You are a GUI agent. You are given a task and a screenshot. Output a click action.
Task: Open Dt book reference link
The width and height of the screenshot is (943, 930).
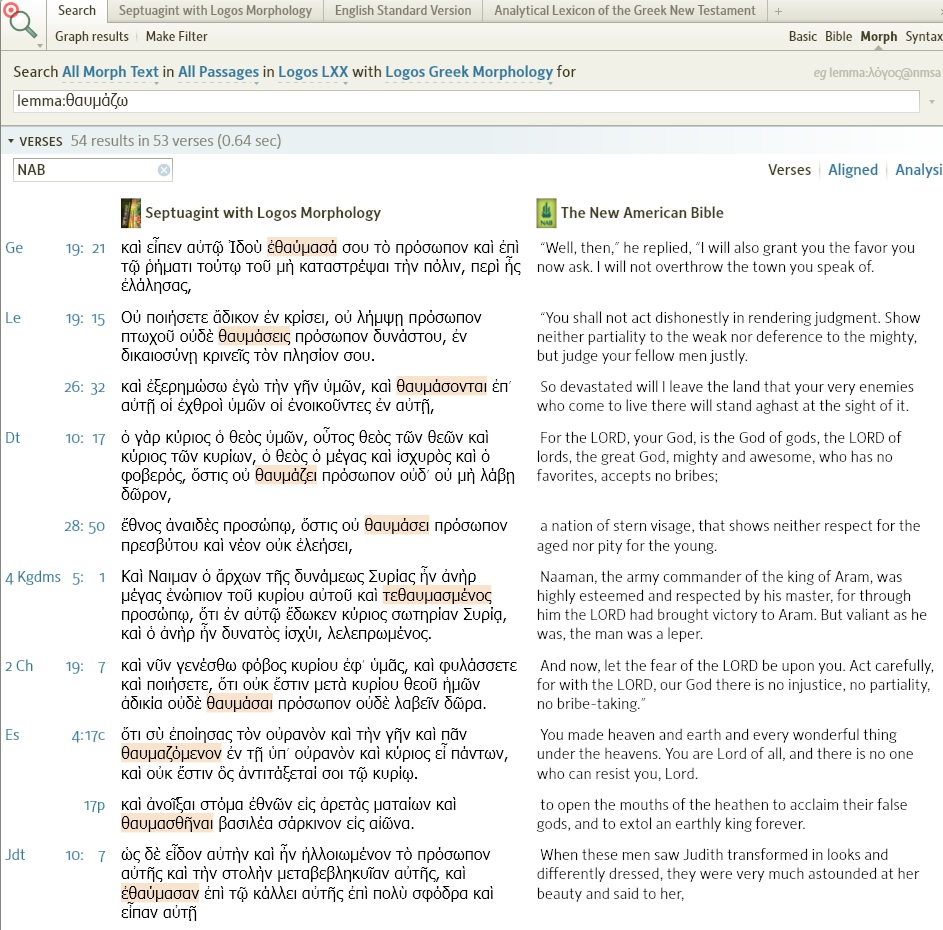coord(13,438)
